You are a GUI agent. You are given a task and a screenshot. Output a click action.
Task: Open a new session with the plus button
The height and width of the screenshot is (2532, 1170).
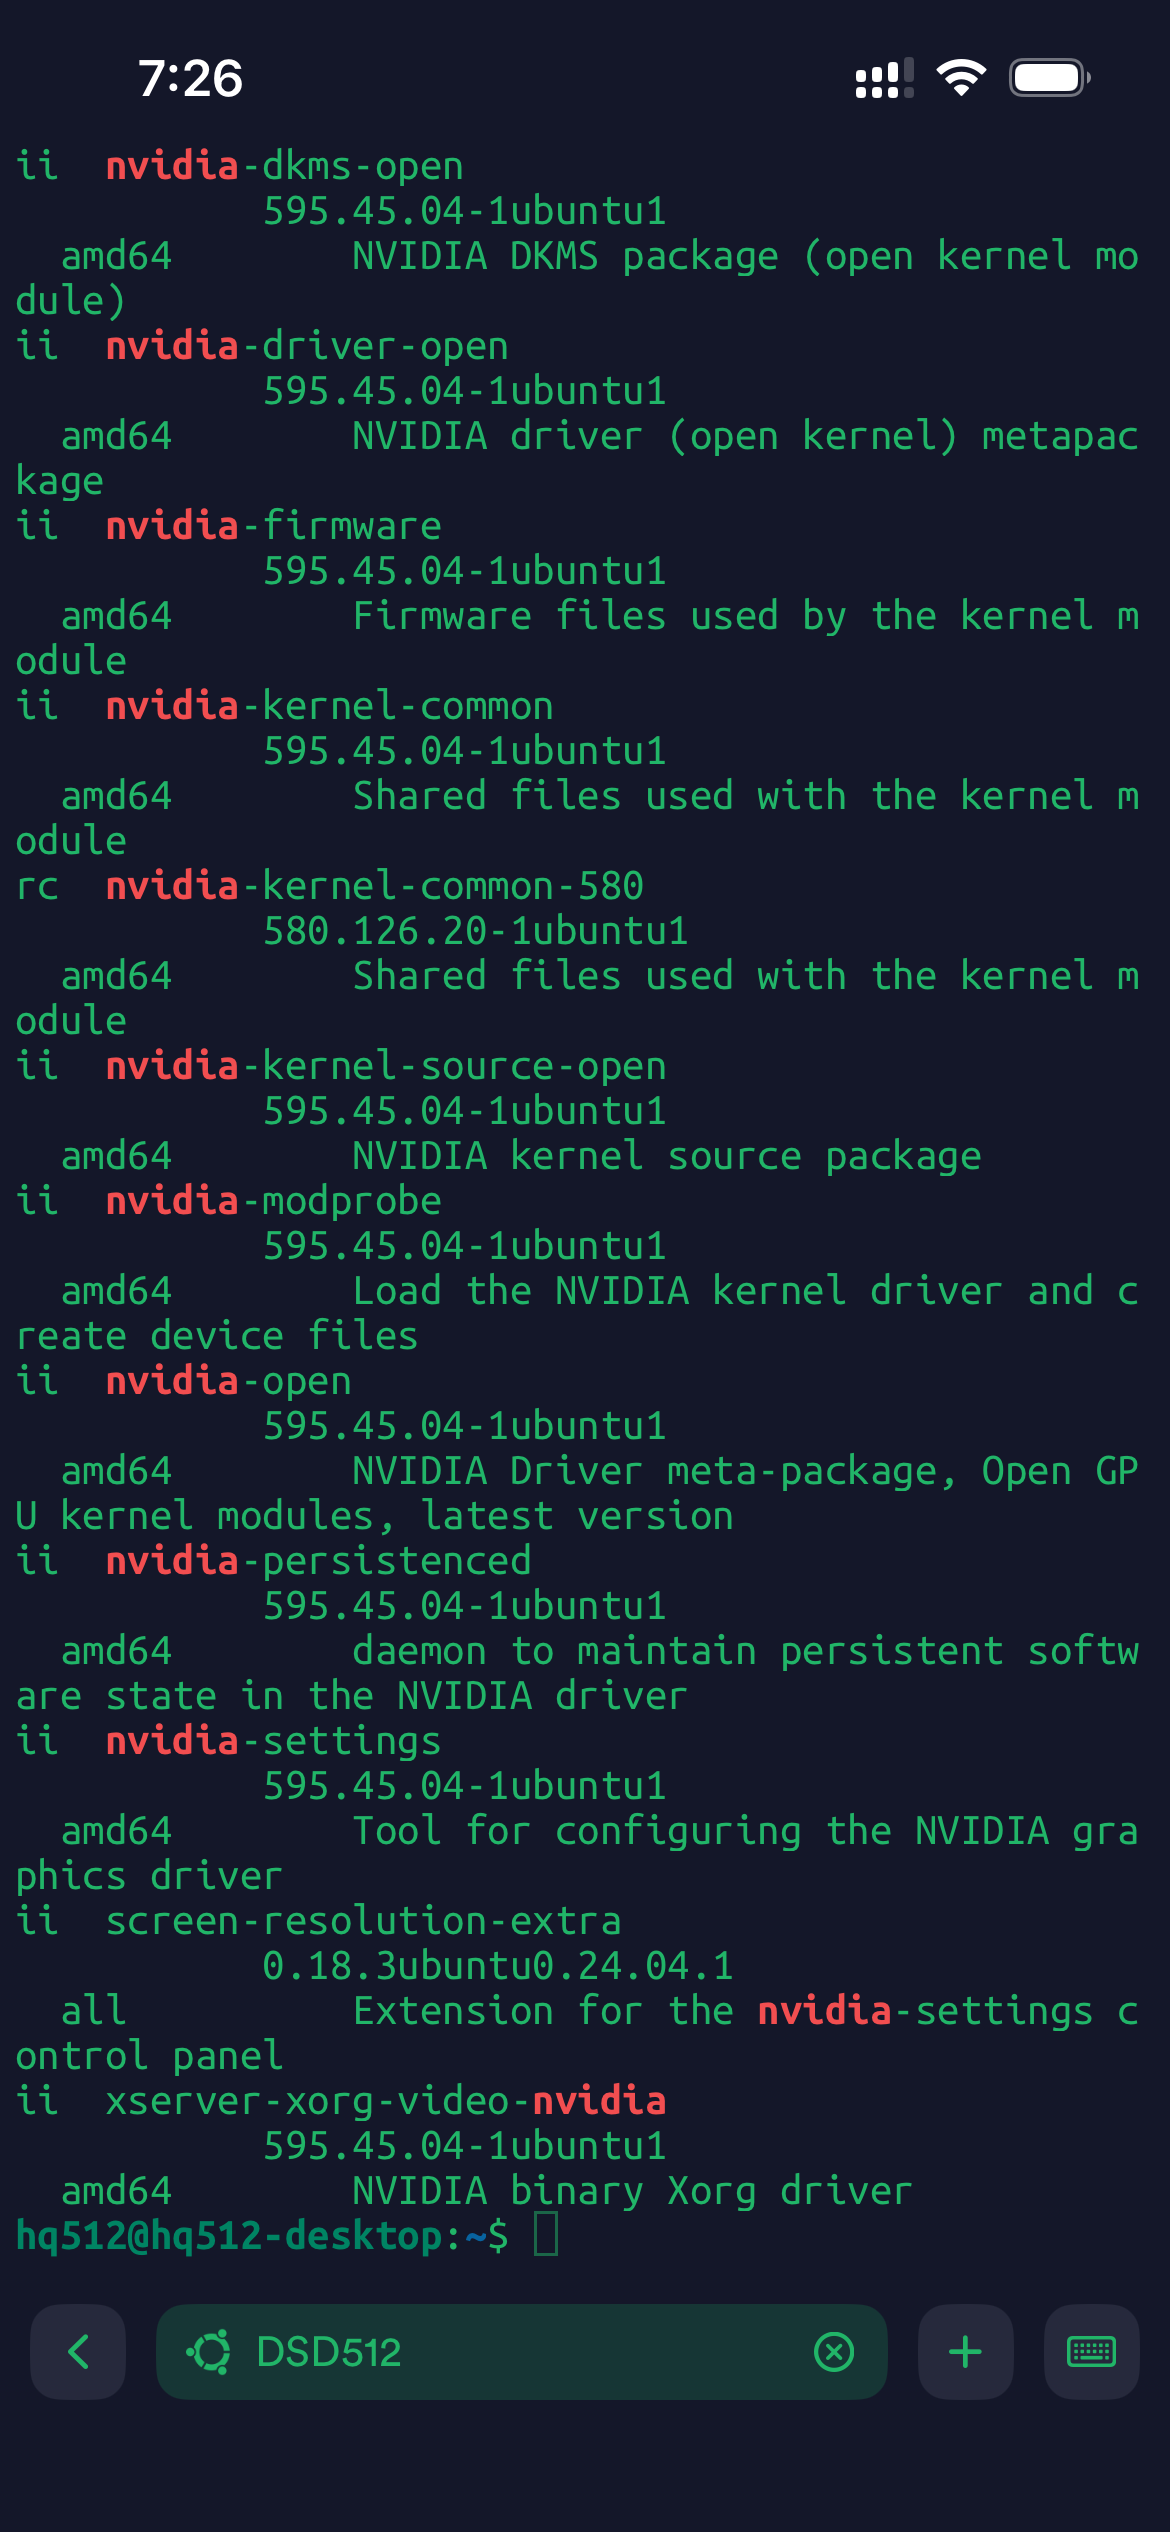click(965, 2352)
